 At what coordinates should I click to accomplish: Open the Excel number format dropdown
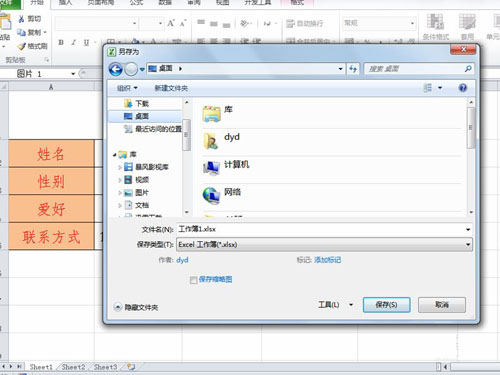tap(412, 23)
